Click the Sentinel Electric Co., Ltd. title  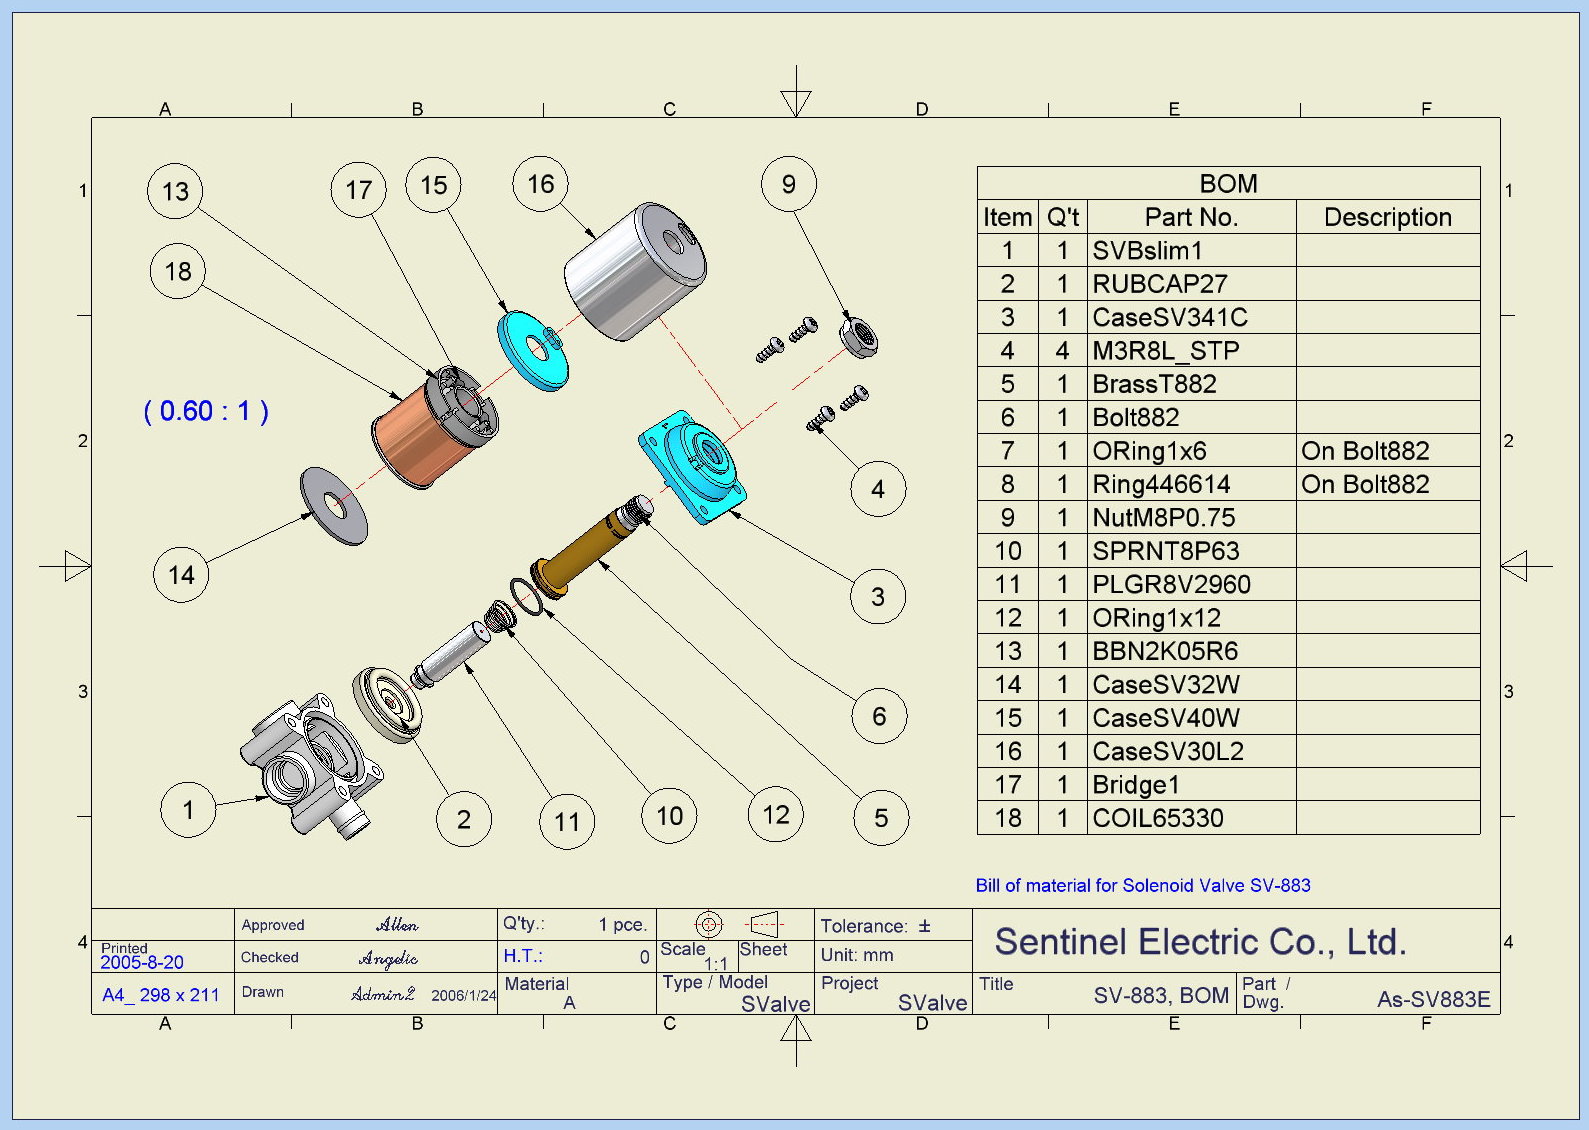point(1200,942)
